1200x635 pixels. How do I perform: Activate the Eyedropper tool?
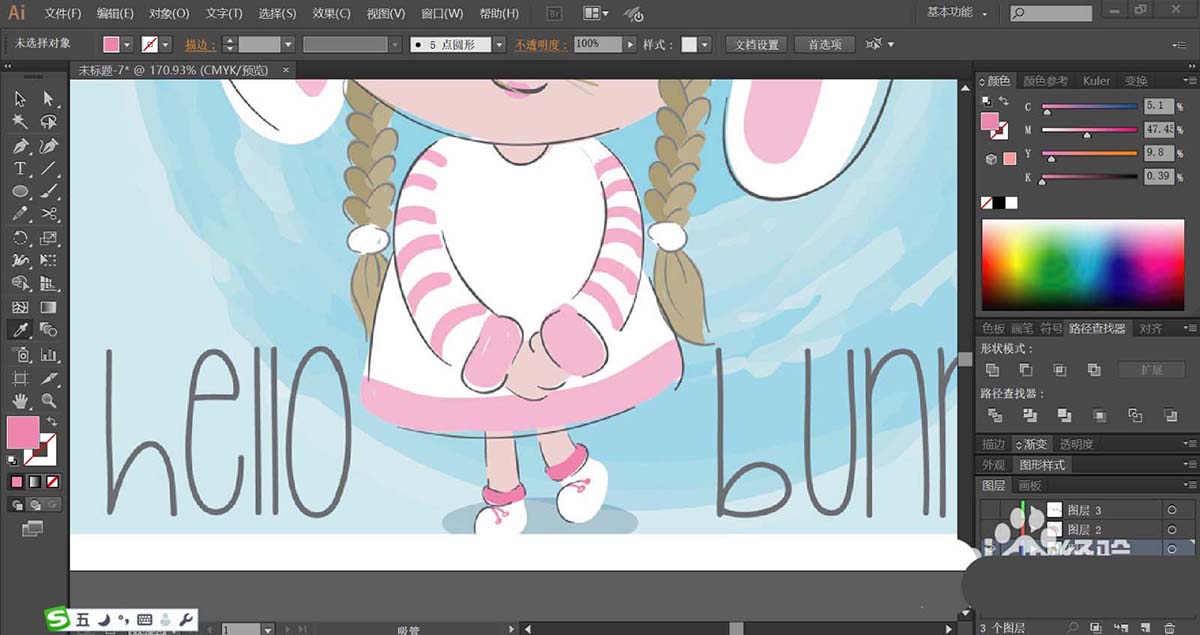20,330
